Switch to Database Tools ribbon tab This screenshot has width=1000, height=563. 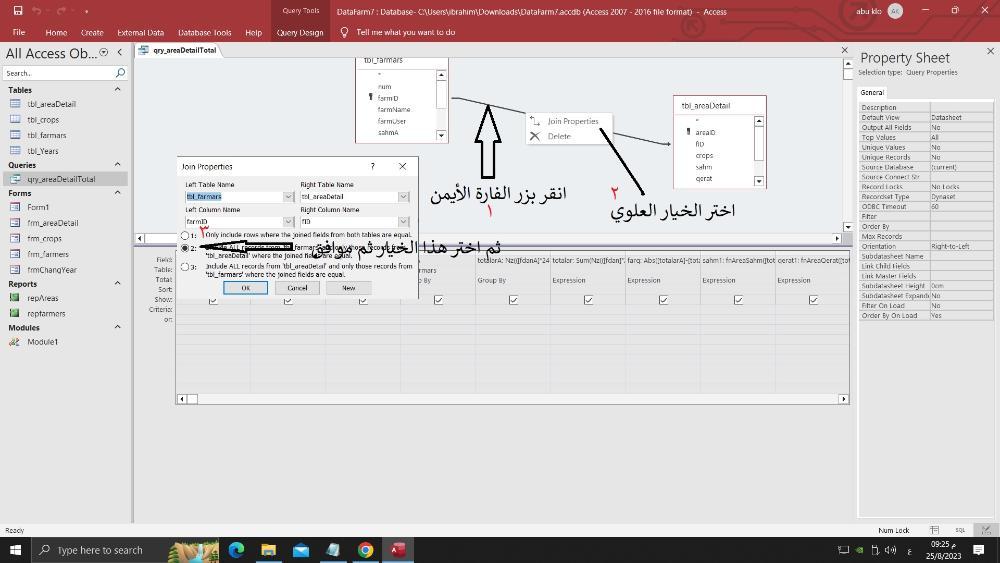click(204, 32)
